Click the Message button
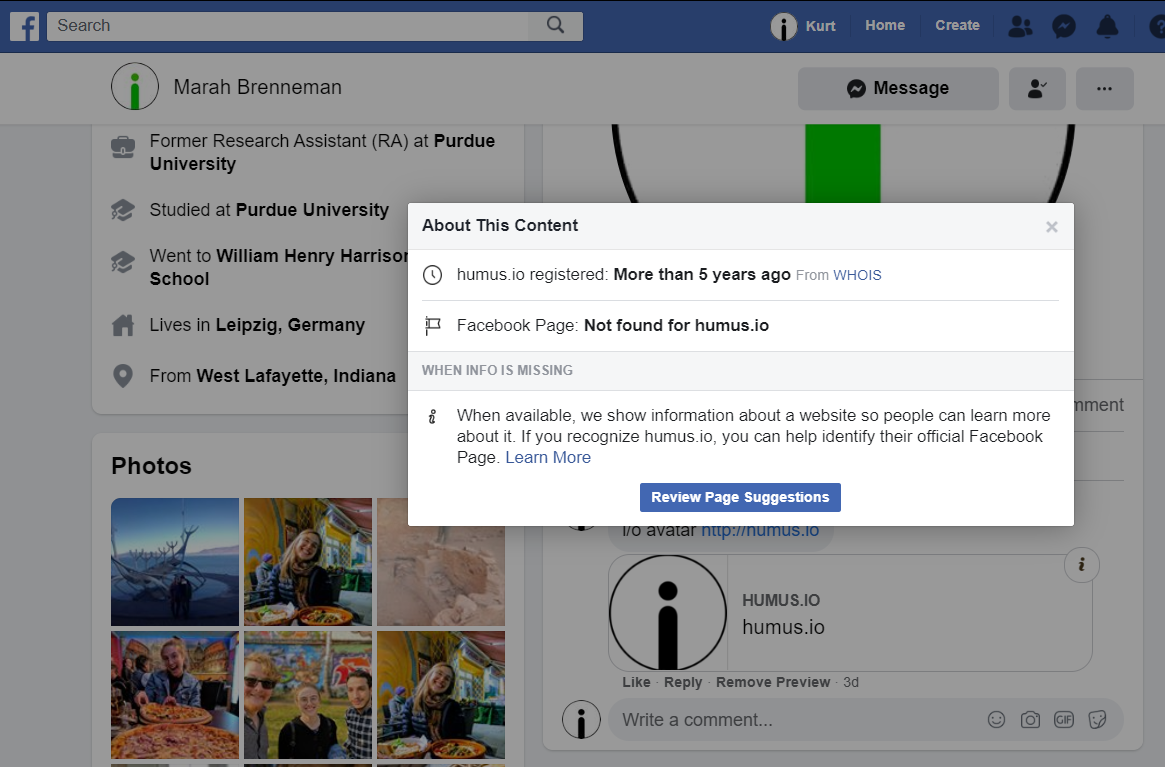 [x=898, y=88]
